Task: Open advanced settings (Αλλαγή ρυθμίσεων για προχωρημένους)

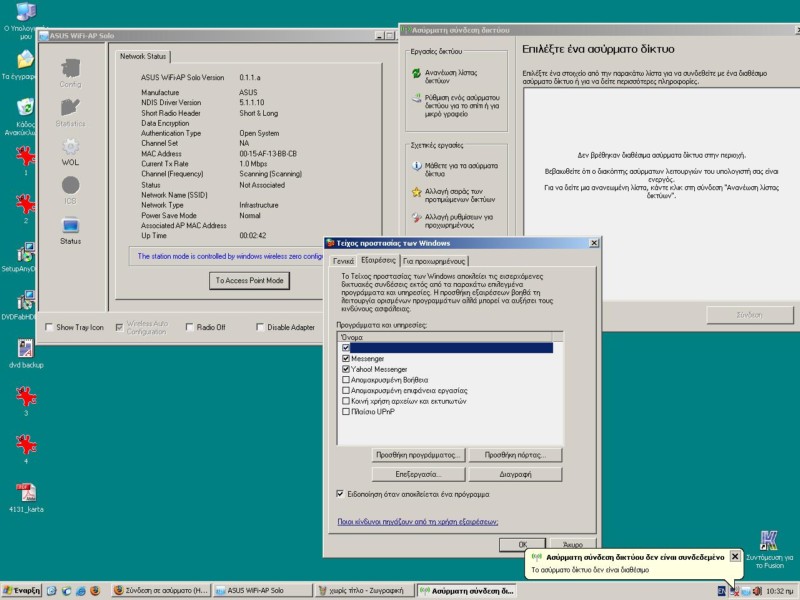Action: coord(453,221)
